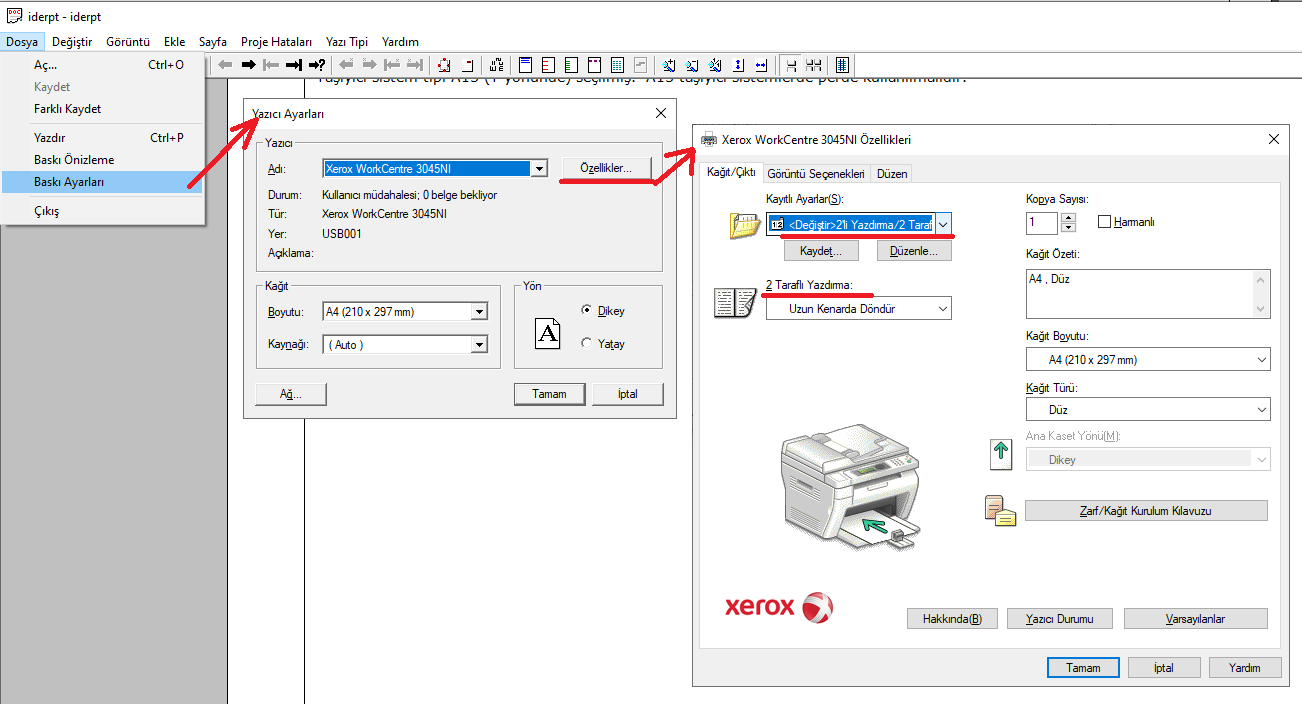Choose Baskı Önizleme from the Dosya menu
The height and width of the screenshot is (704, 1302).
[x=74, y=160]
